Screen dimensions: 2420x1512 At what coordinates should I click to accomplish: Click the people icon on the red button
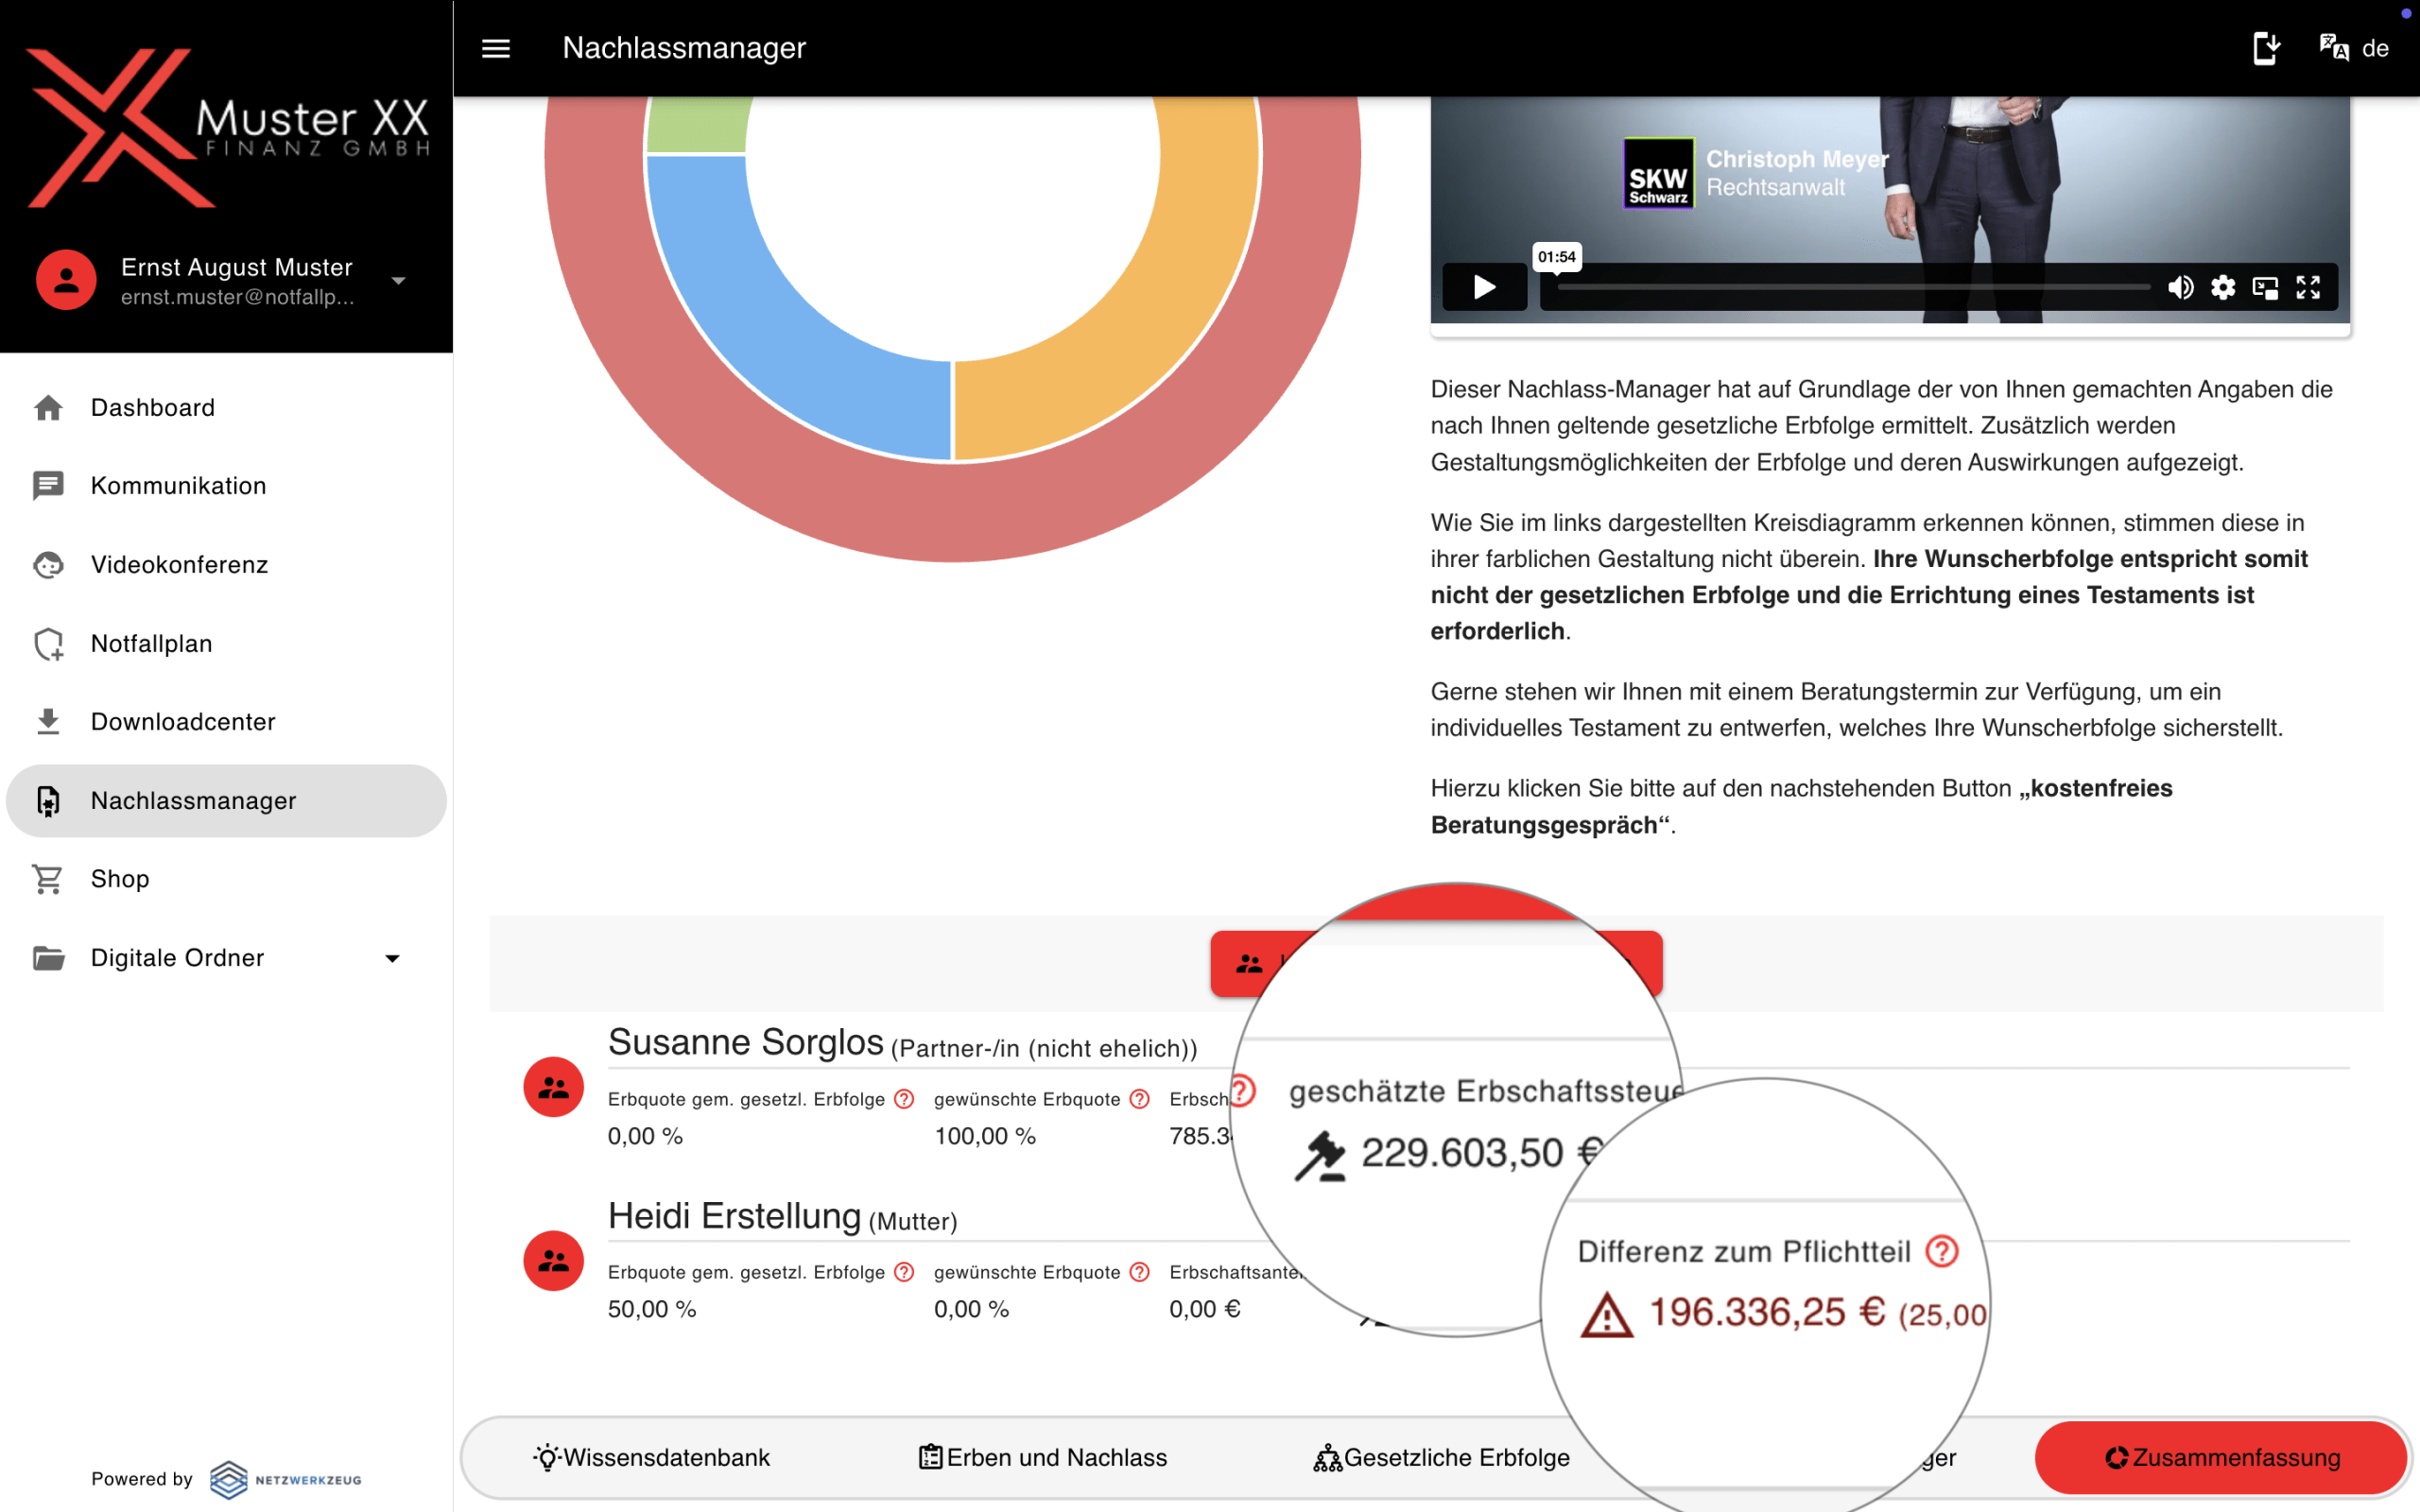(1249, 964)
